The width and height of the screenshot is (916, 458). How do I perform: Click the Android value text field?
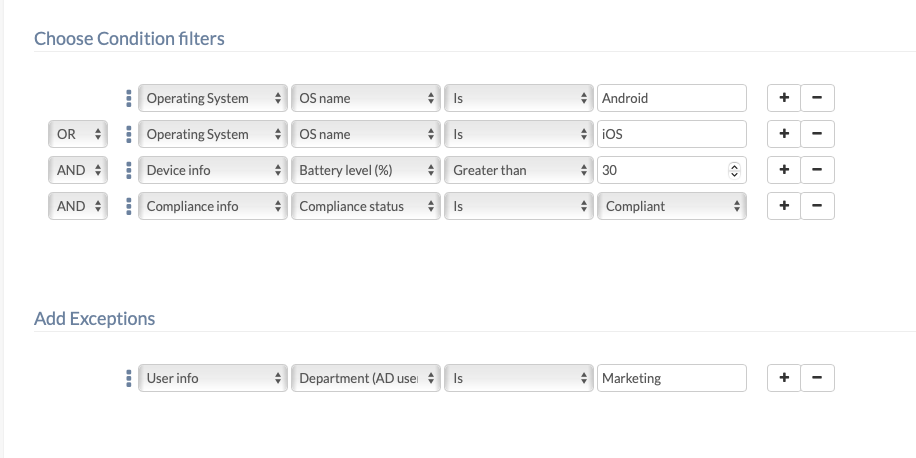672,98
